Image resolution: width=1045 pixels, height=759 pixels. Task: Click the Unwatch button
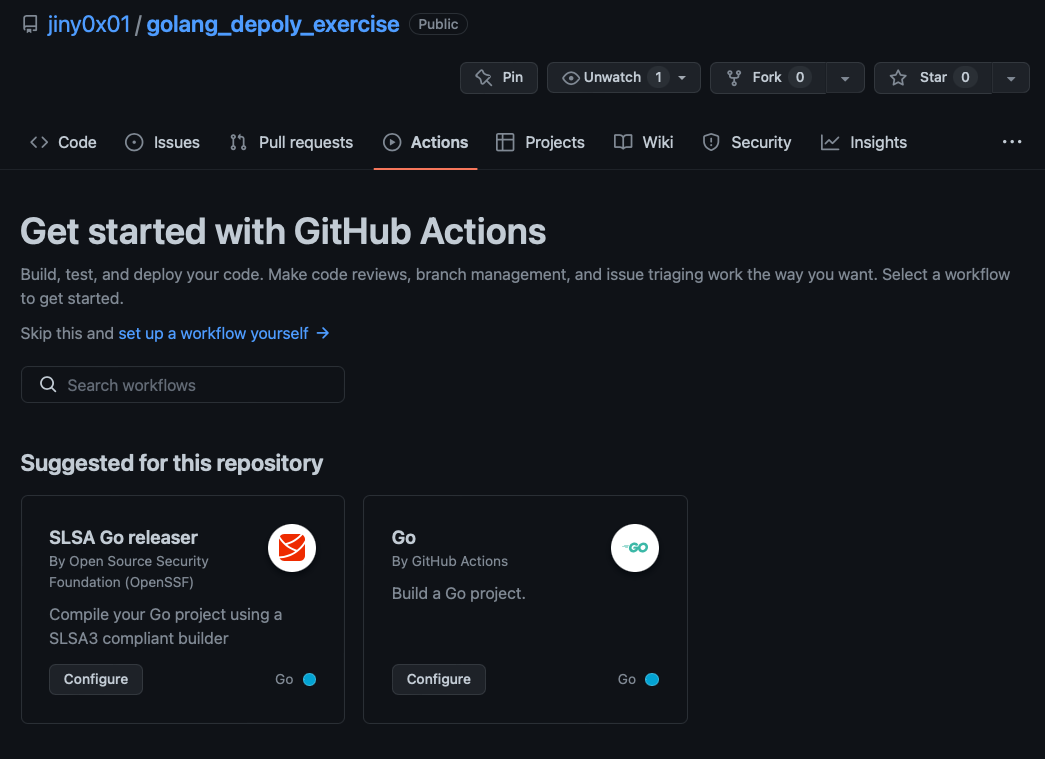(x=624, y=78)
